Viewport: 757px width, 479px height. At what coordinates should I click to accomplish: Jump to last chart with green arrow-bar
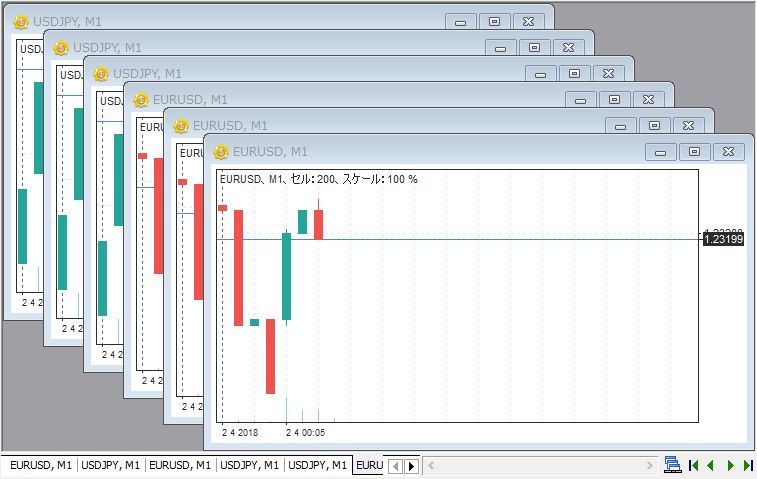746,465
